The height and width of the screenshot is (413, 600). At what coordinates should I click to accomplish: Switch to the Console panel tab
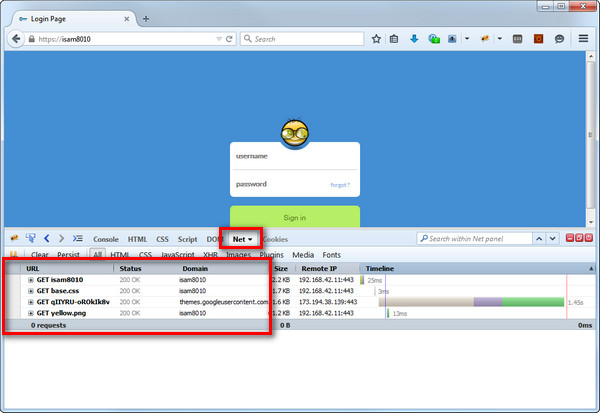point(106,239)
